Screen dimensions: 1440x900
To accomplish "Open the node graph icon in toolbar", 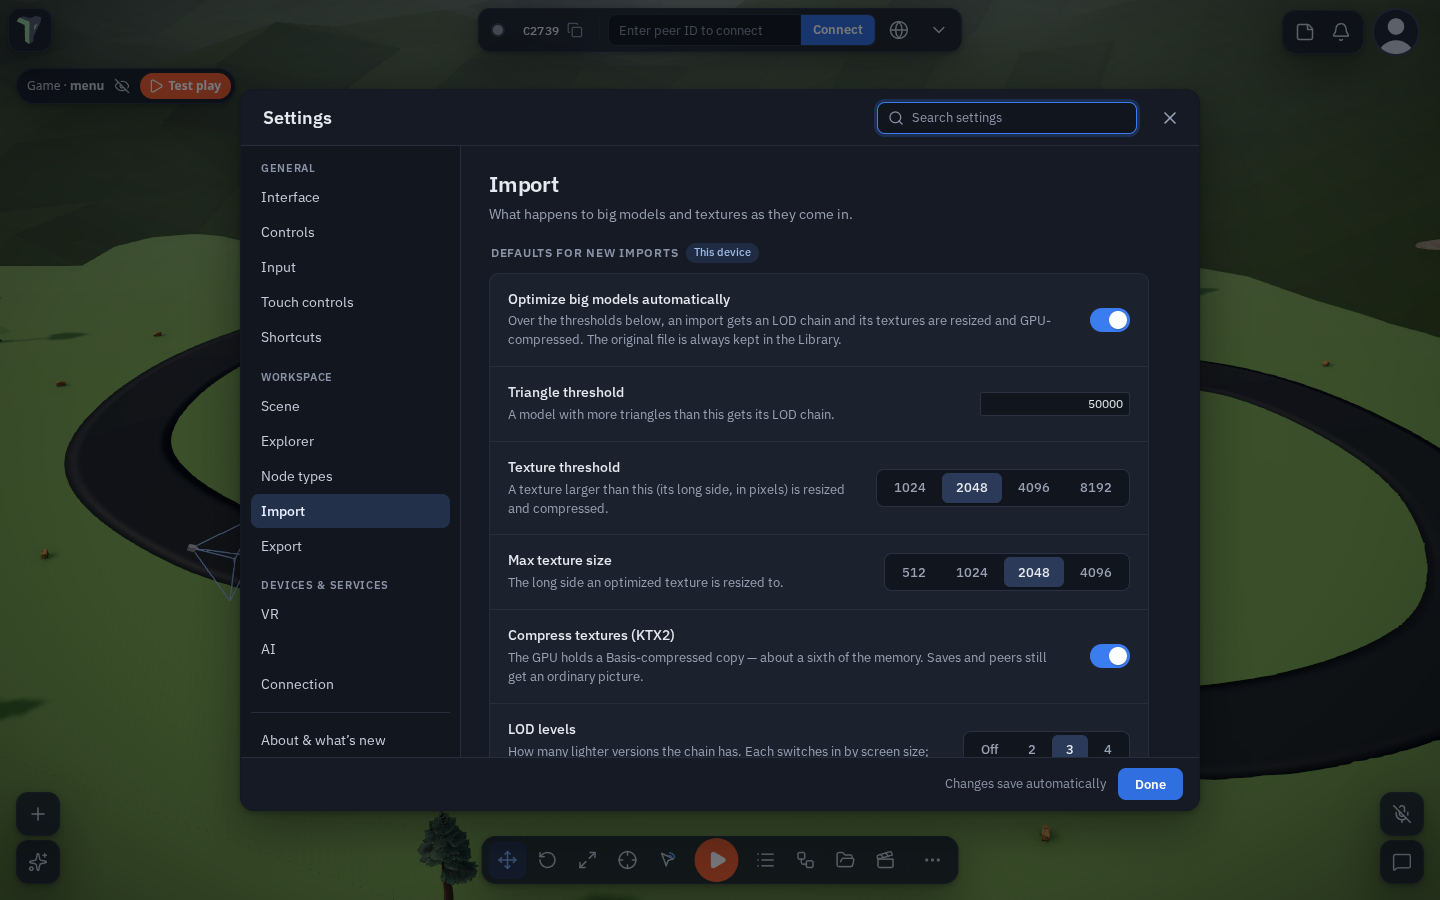I will pyautogui.click(x=806, y=860).
